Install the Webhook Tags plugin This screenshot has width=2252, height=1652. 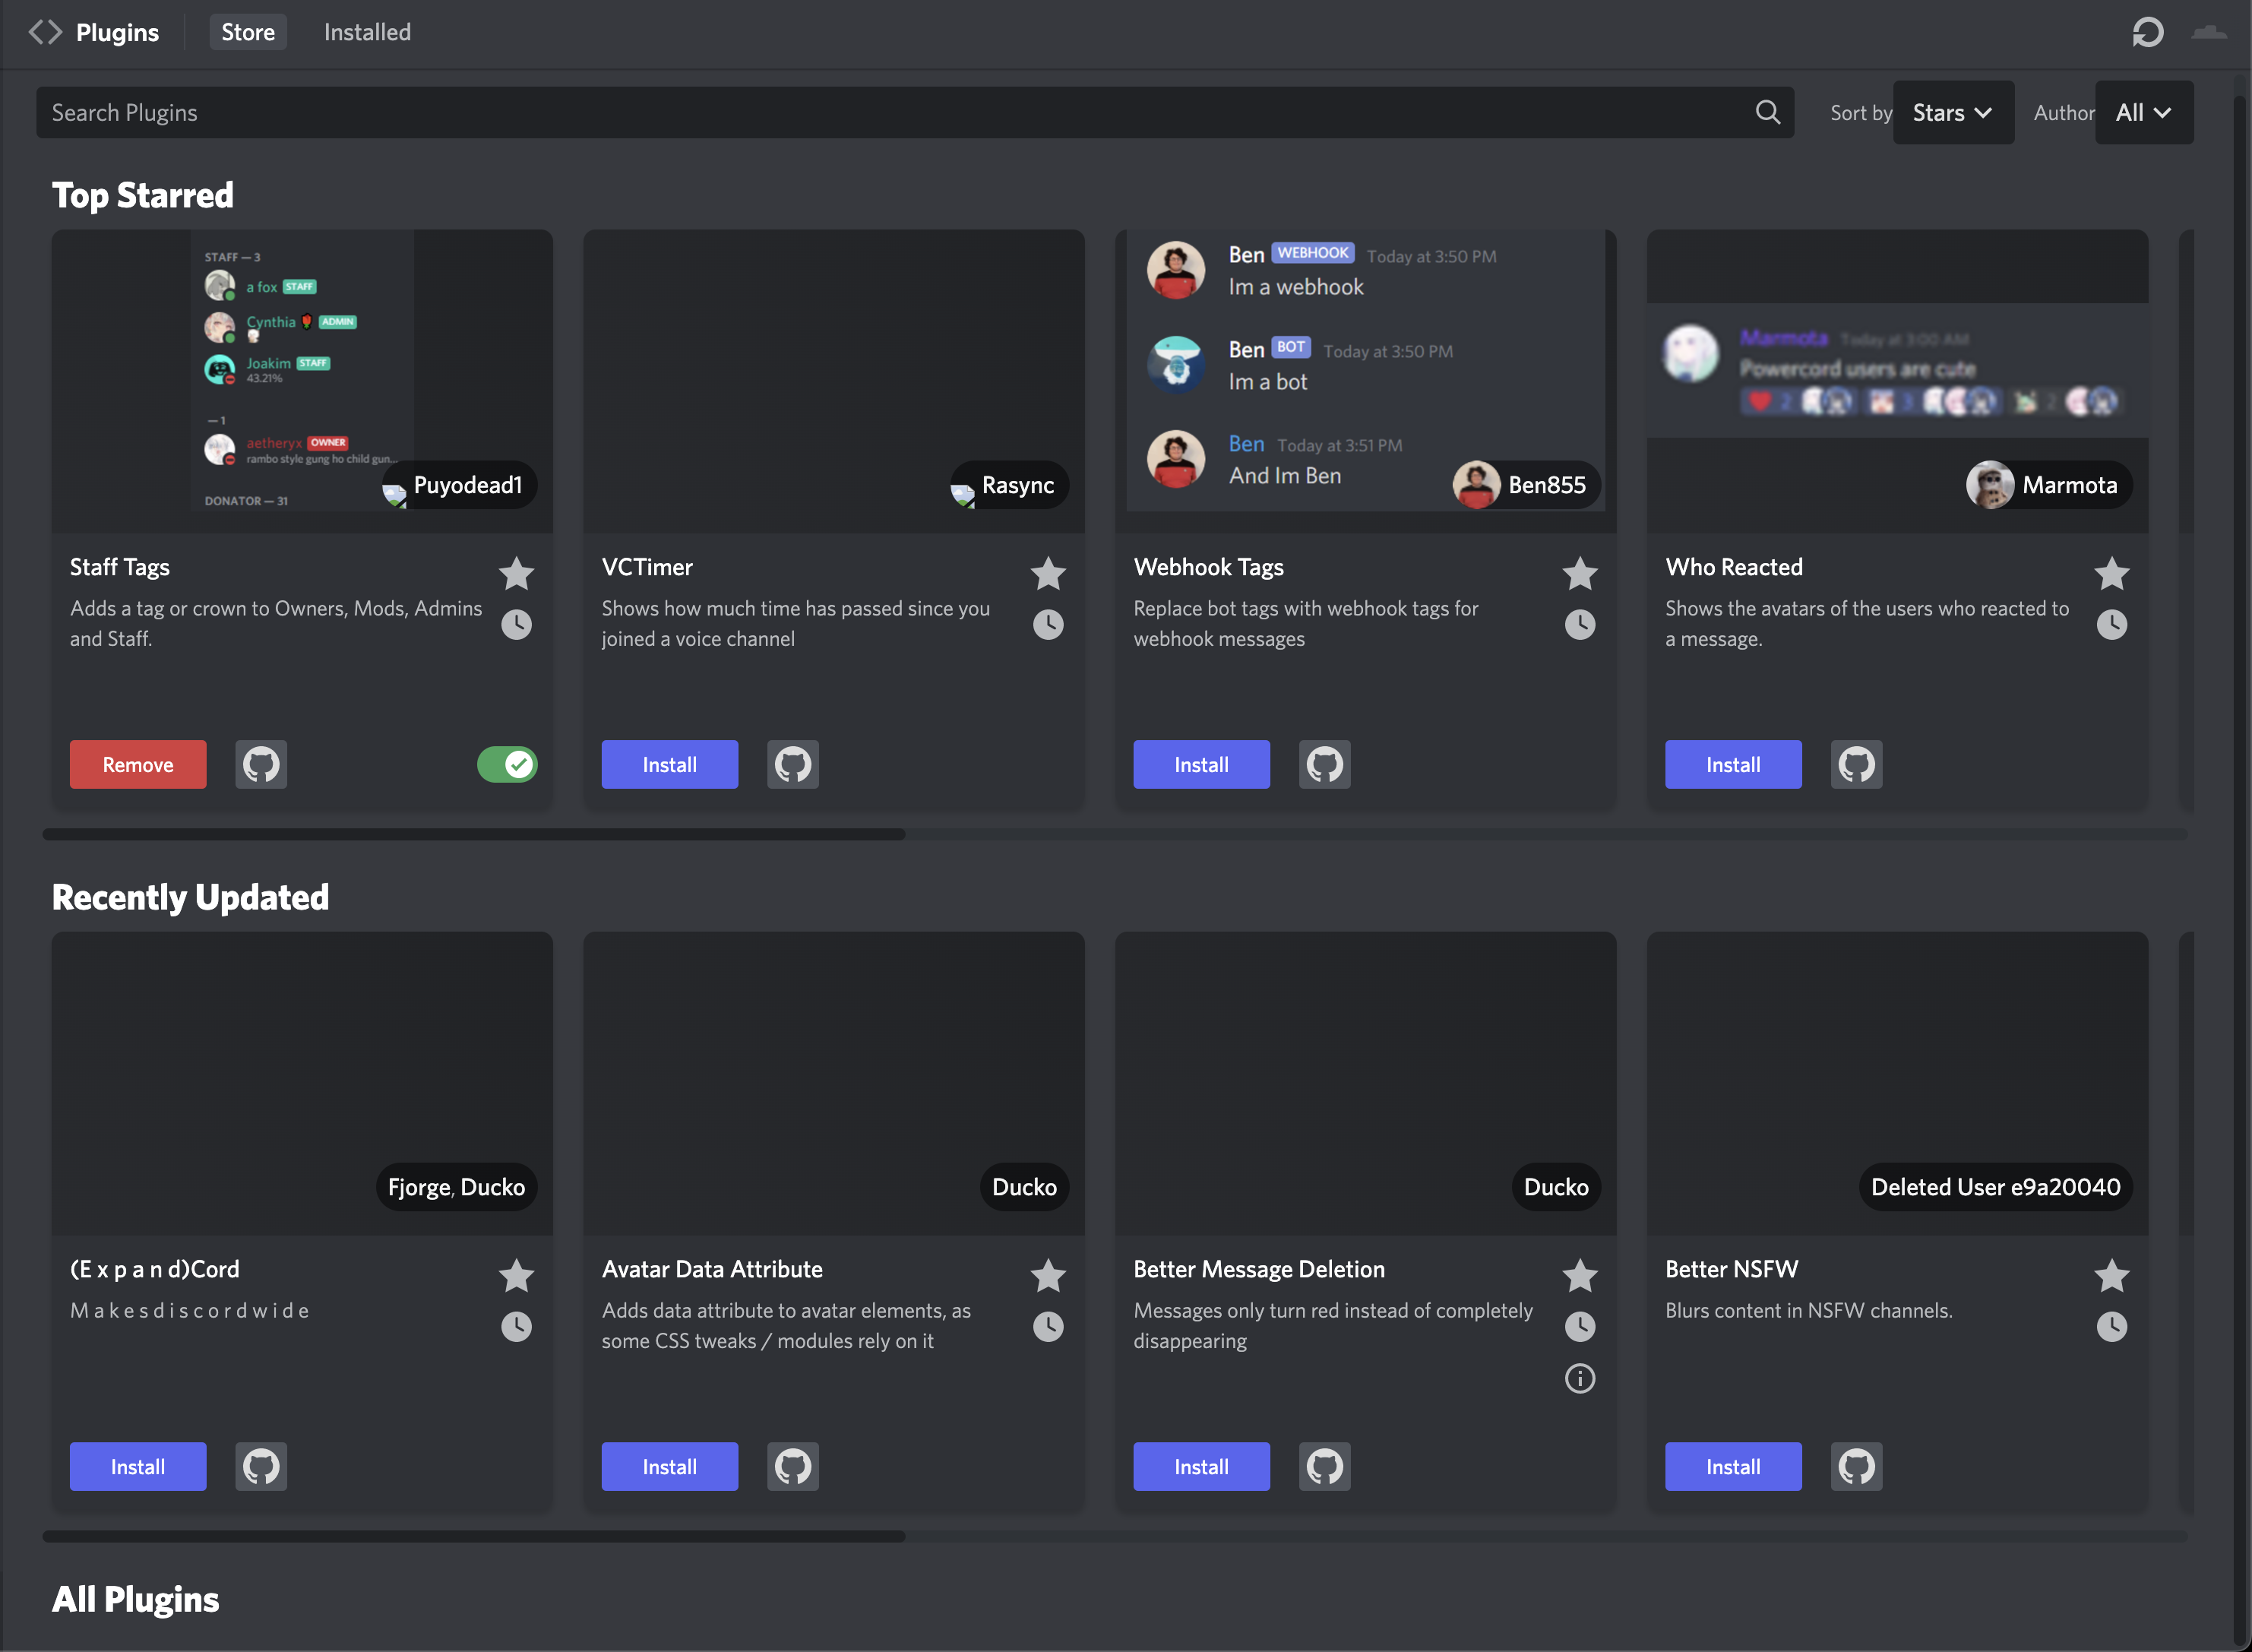(1201, 764)
